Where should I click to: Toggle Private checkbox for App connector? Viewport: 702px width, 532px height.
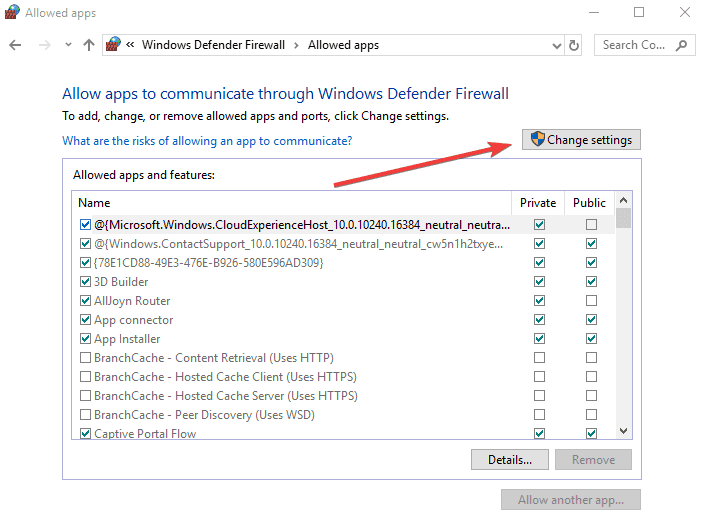[x=540, y=320]
